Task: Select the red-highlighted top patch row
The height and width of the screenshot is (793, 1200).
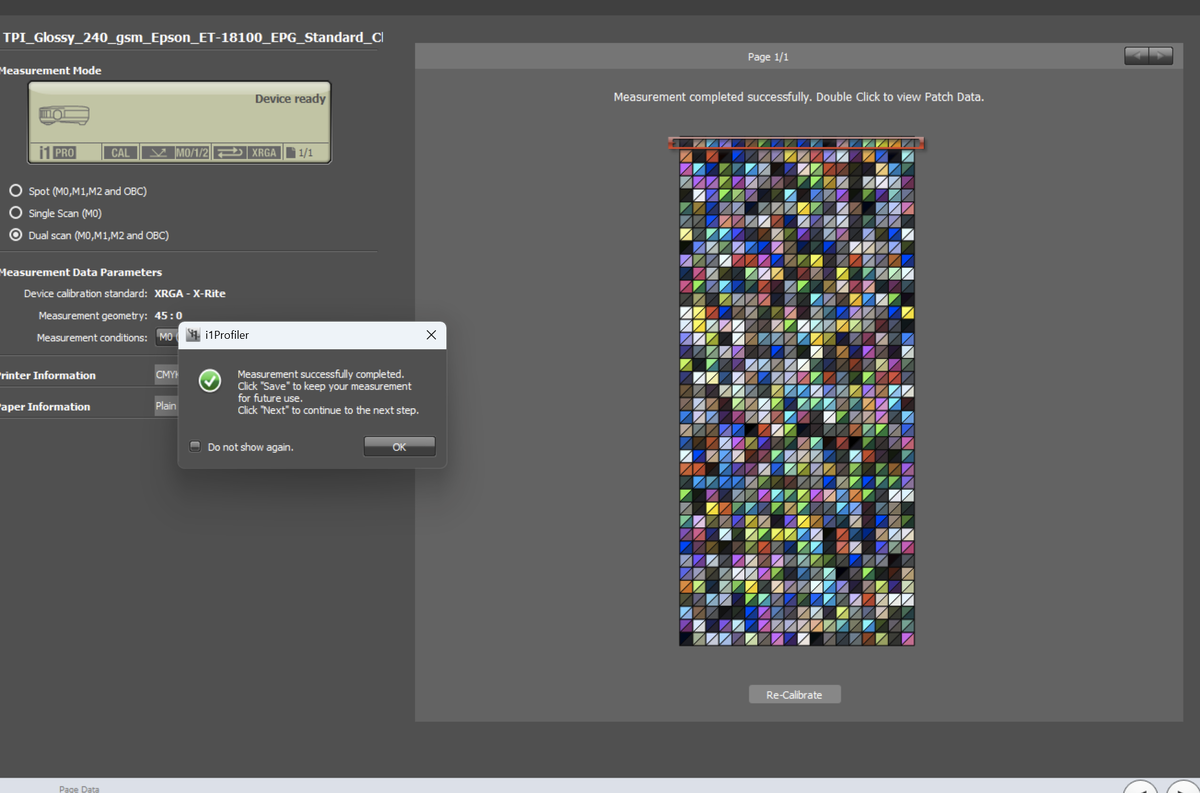Action: (796, 144)
